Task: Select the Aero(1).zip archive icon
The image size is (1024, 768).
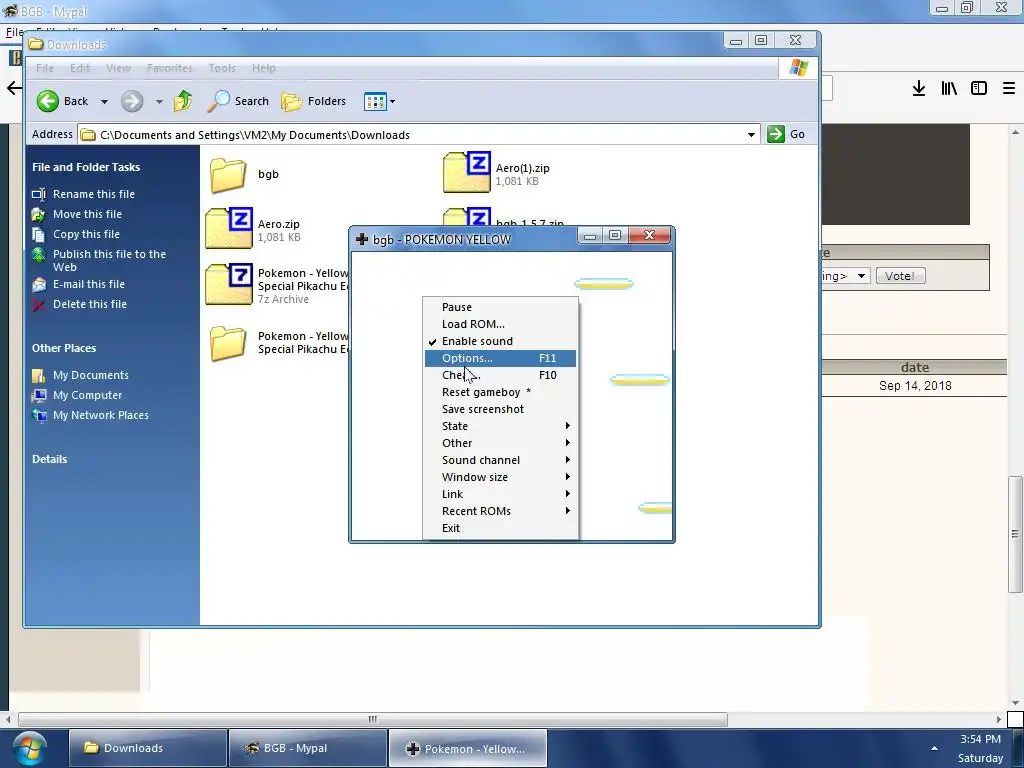Action: (x=466, y=172)
